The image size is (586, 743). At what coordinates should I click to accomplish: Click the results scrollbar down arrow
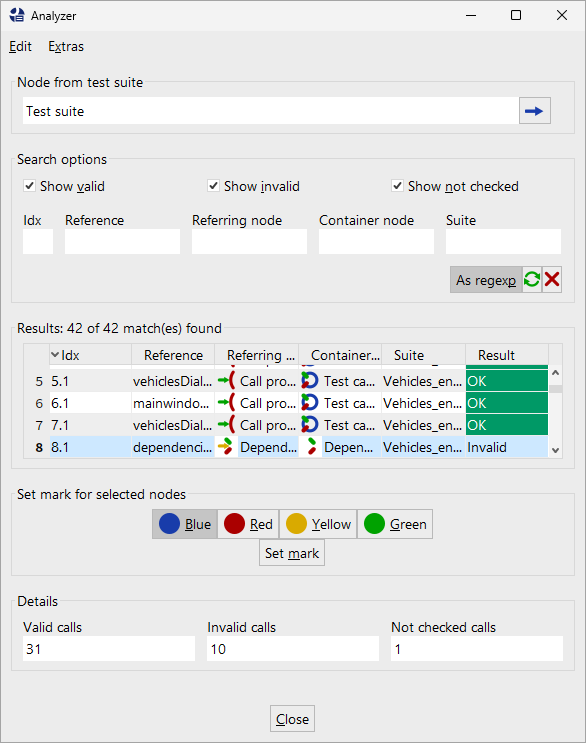[x=556, y=450]
